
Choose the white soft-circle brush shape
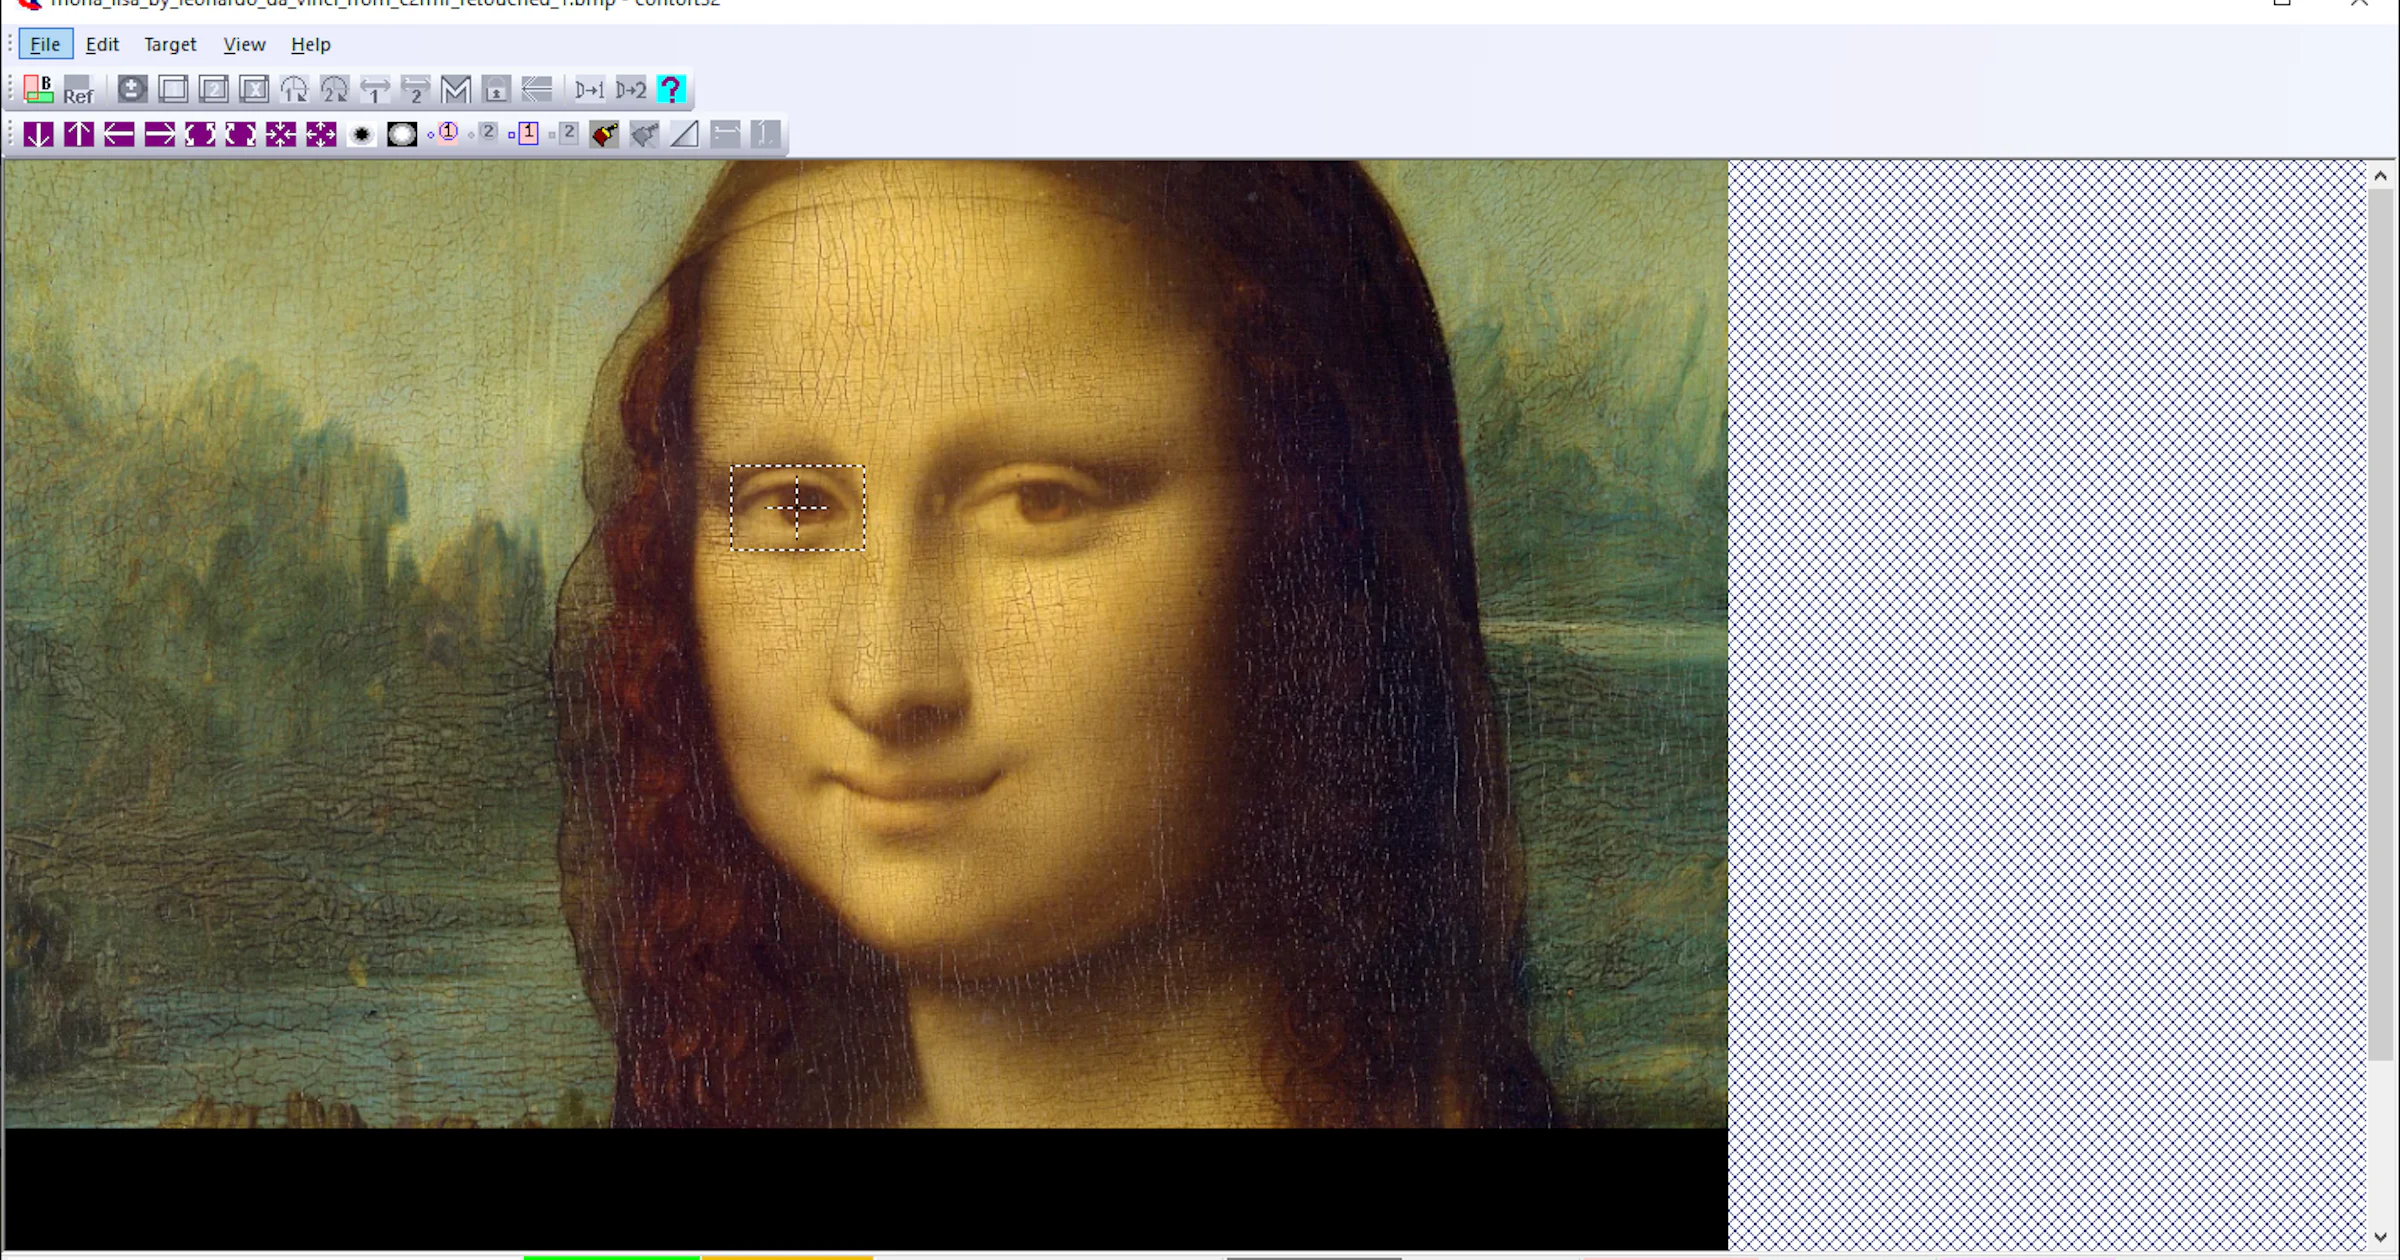click(x=402, y=134)
